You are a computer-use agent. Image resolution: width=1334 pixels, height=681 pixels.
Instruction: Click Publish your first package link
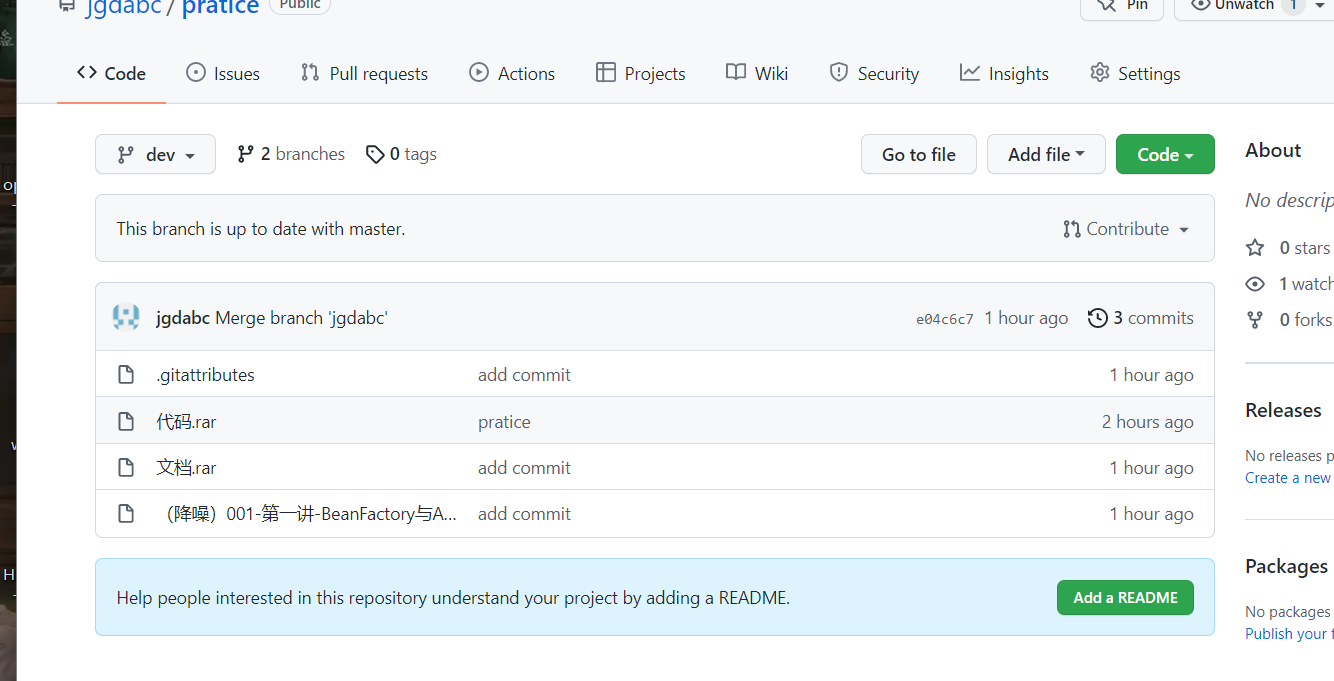1288,634
